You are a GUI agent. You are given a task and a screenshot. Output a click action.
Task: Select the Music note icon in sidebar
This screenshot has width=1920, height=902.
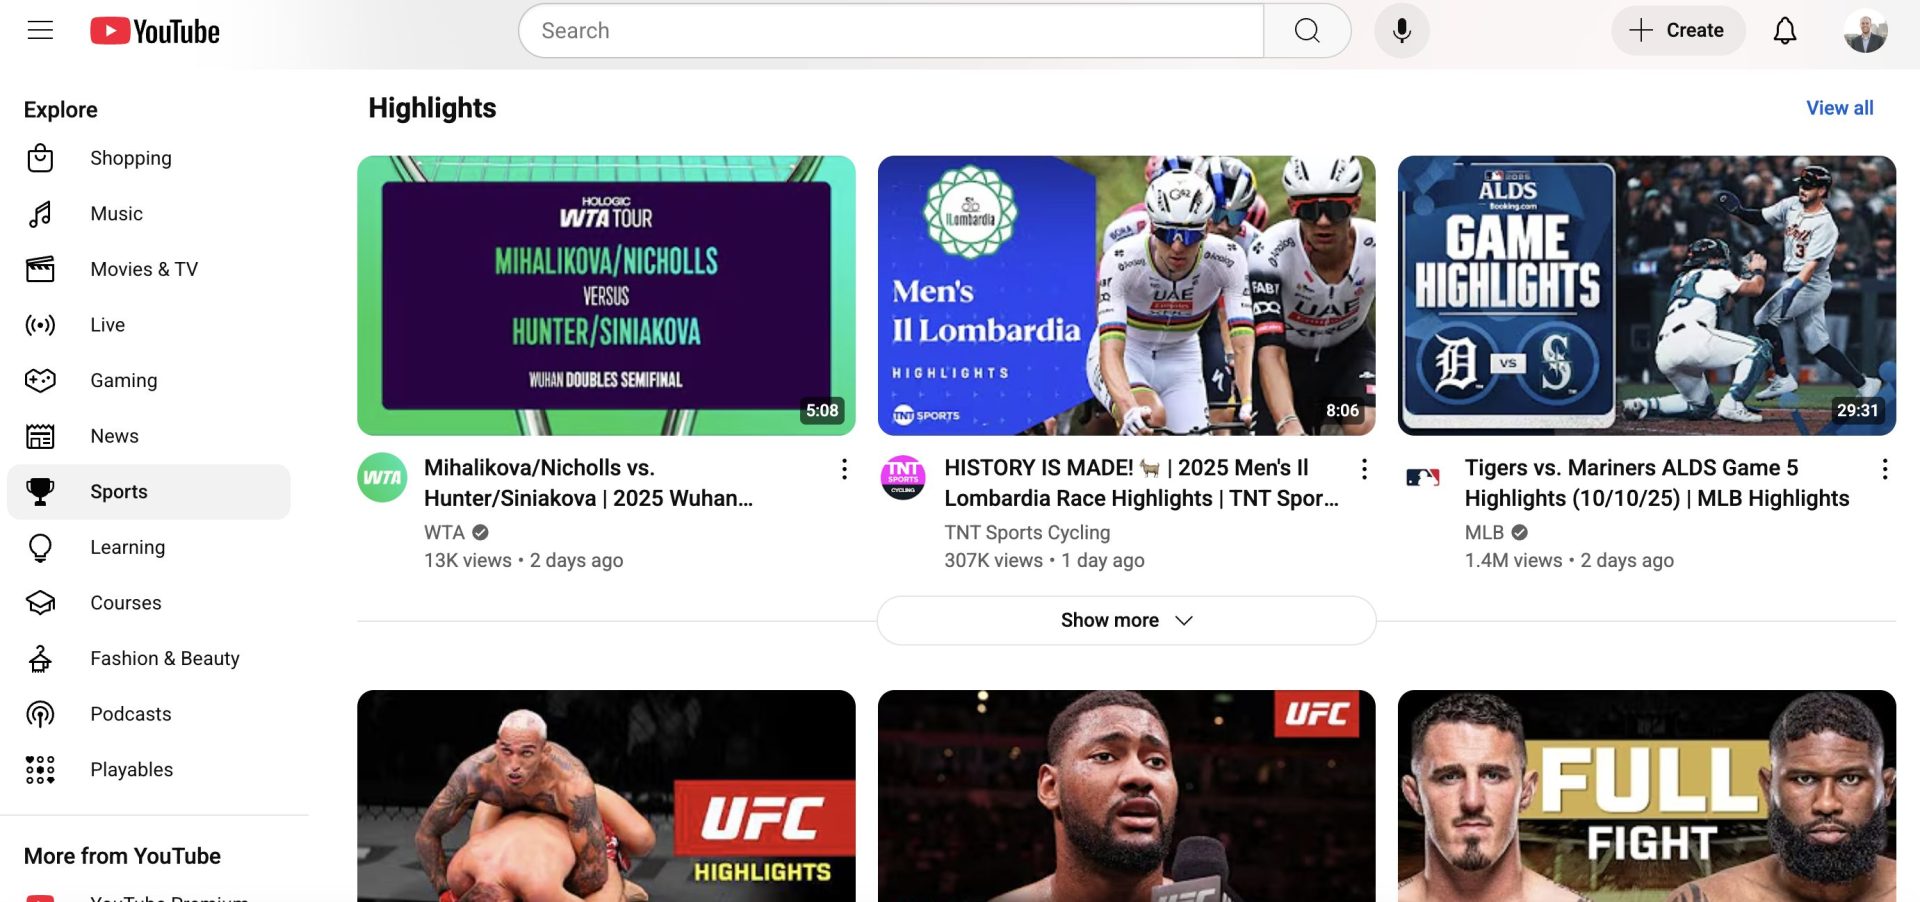click(x=40, y=213)
